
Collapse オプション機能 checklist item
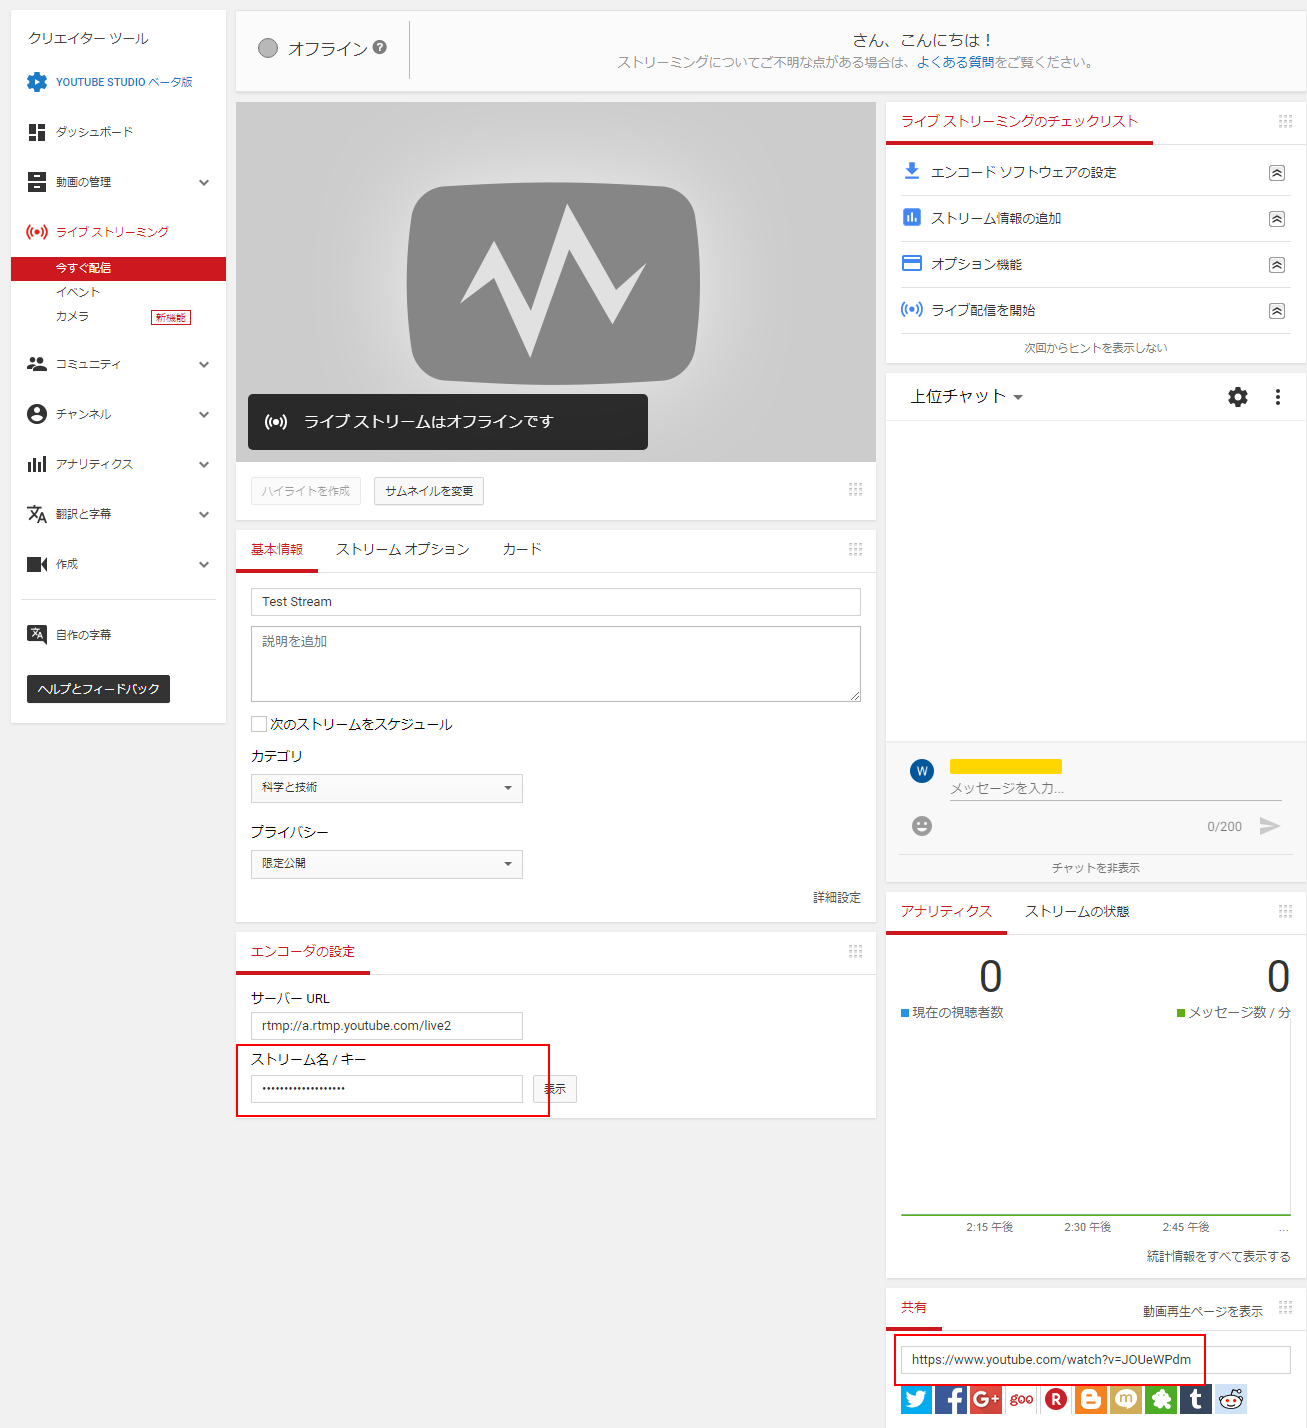[x=1277, y=265]
